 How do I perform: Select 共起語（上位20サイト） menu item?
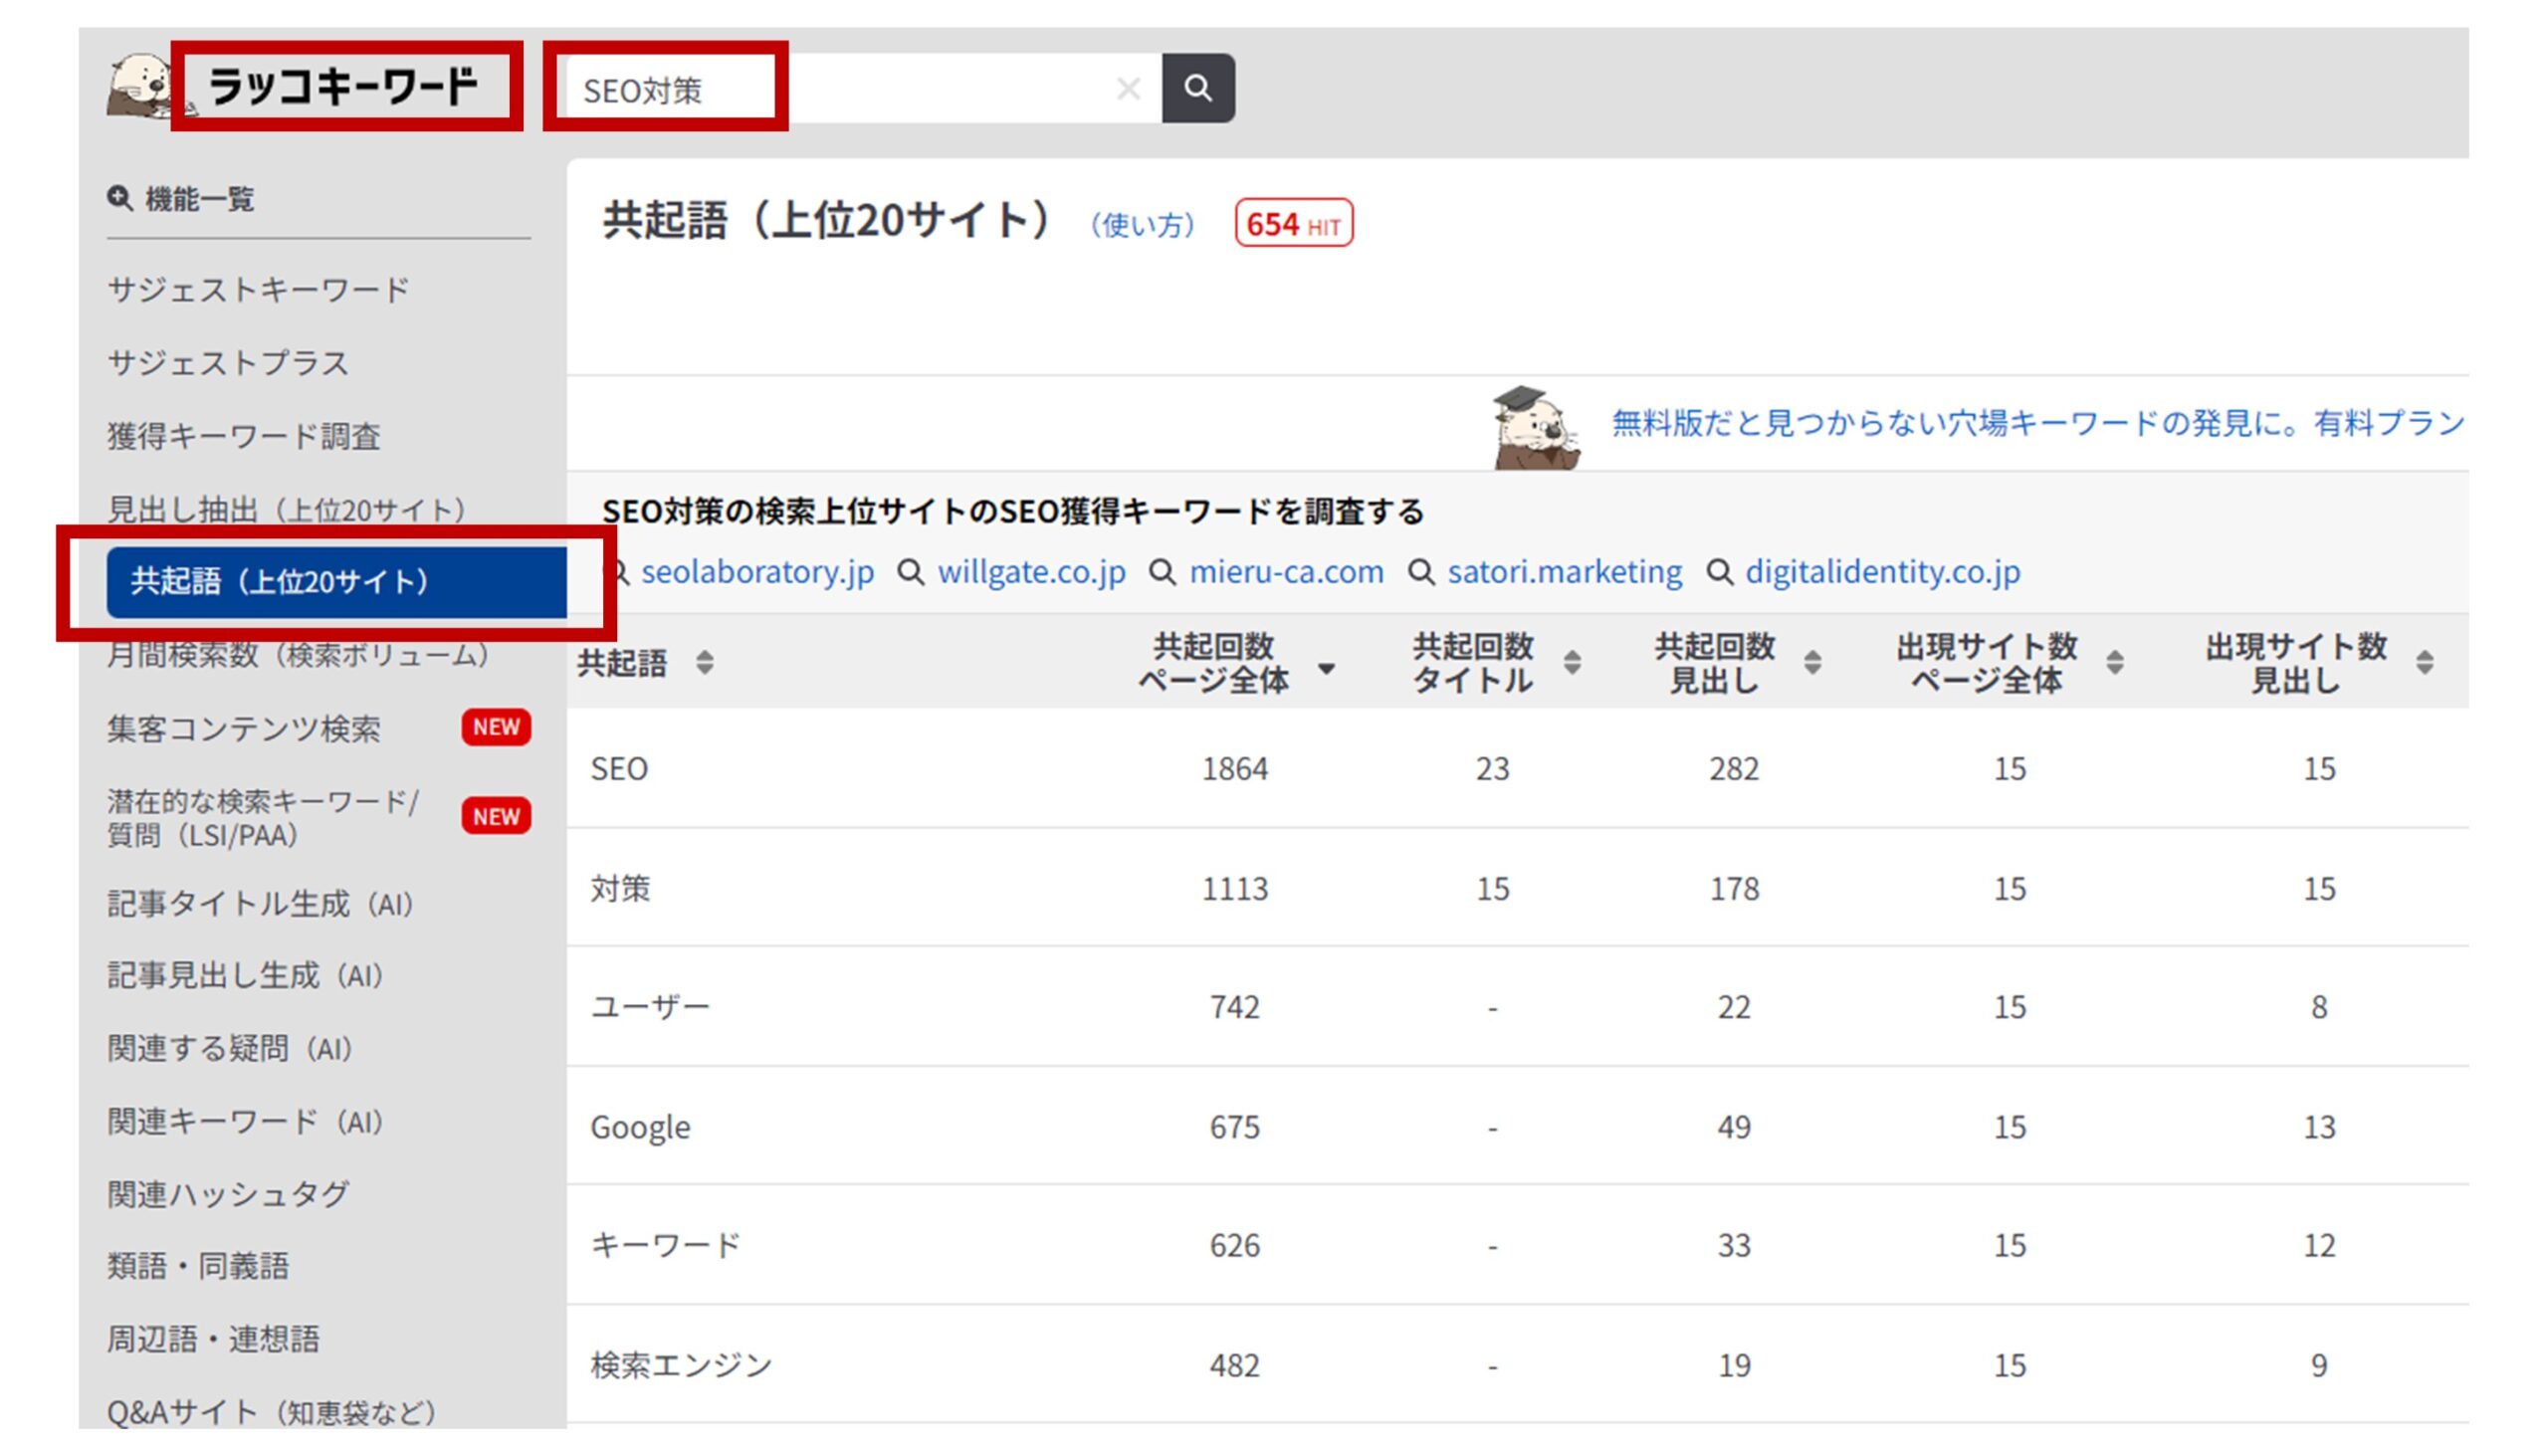click(x=336, y=582)
